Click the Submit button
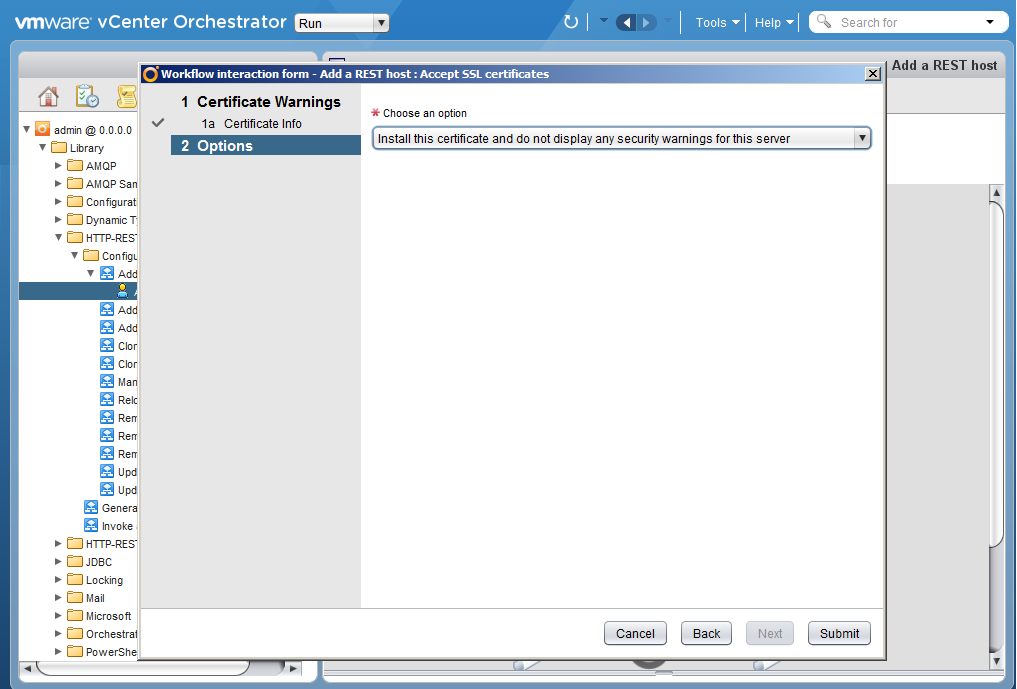 coord(839,633)
